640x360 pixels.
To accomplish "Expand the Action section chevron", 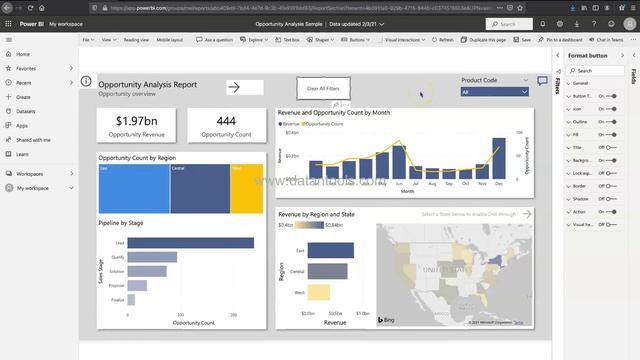I will coord(569,212).
